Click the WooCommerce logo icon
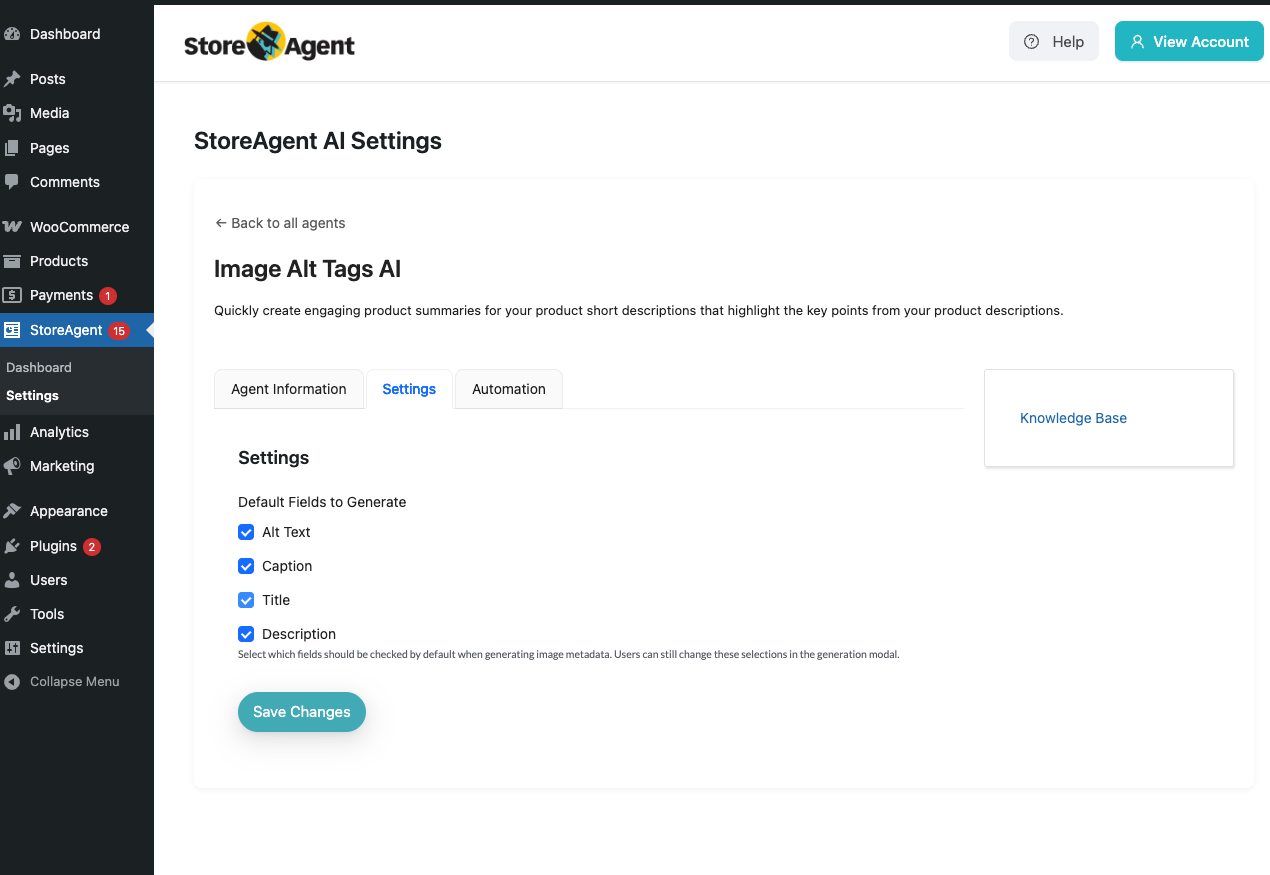 12,227
